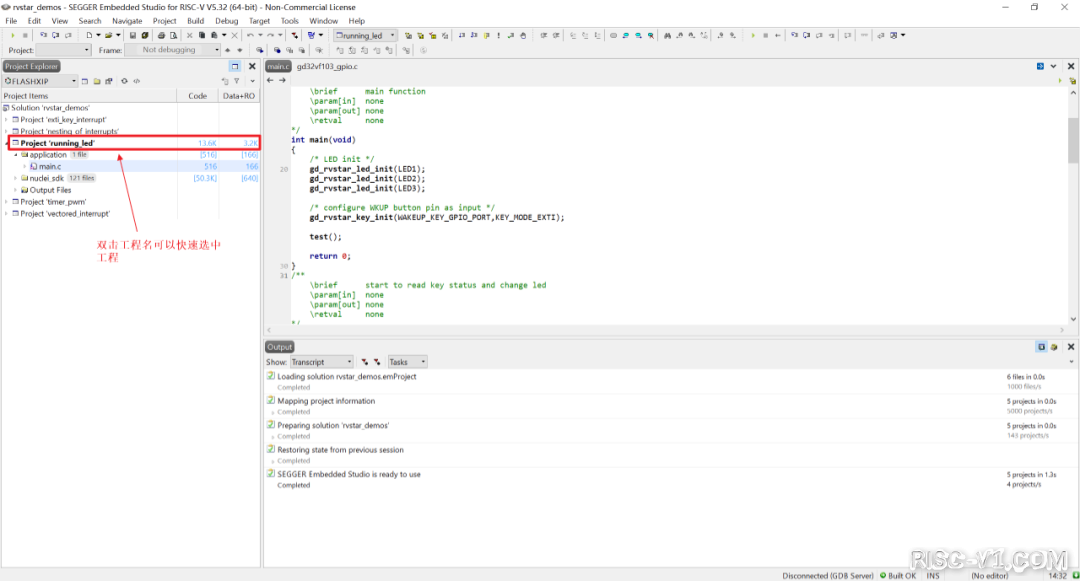Expand Project 'exti_key_interrupt' tree node
Screen dimensions: 1080x581
(x=7, y=120)
